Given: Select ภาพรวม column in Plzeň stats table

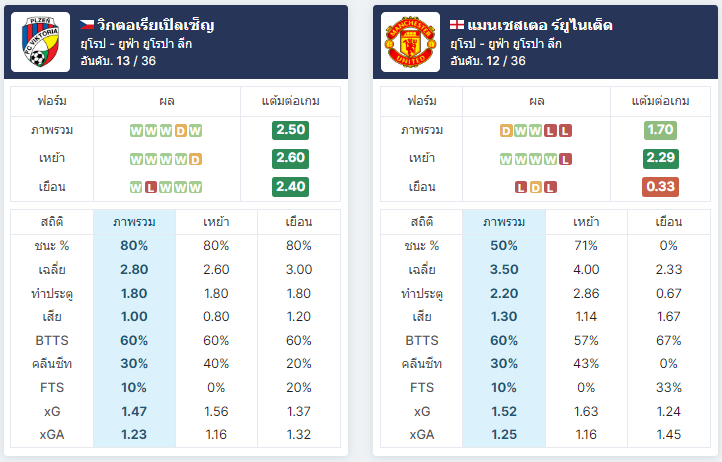Looking at the screenshot, I should pos(134,222).
